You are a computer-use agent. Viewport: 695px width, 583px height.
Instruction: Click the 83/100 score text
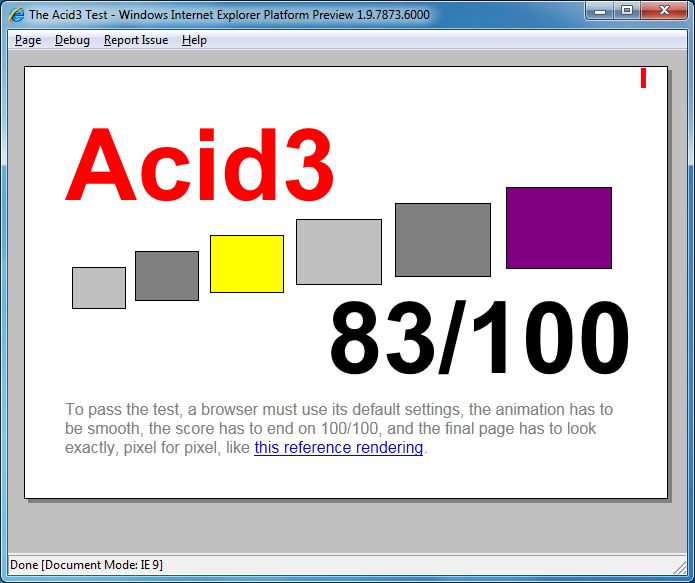[x=479, y=337]
